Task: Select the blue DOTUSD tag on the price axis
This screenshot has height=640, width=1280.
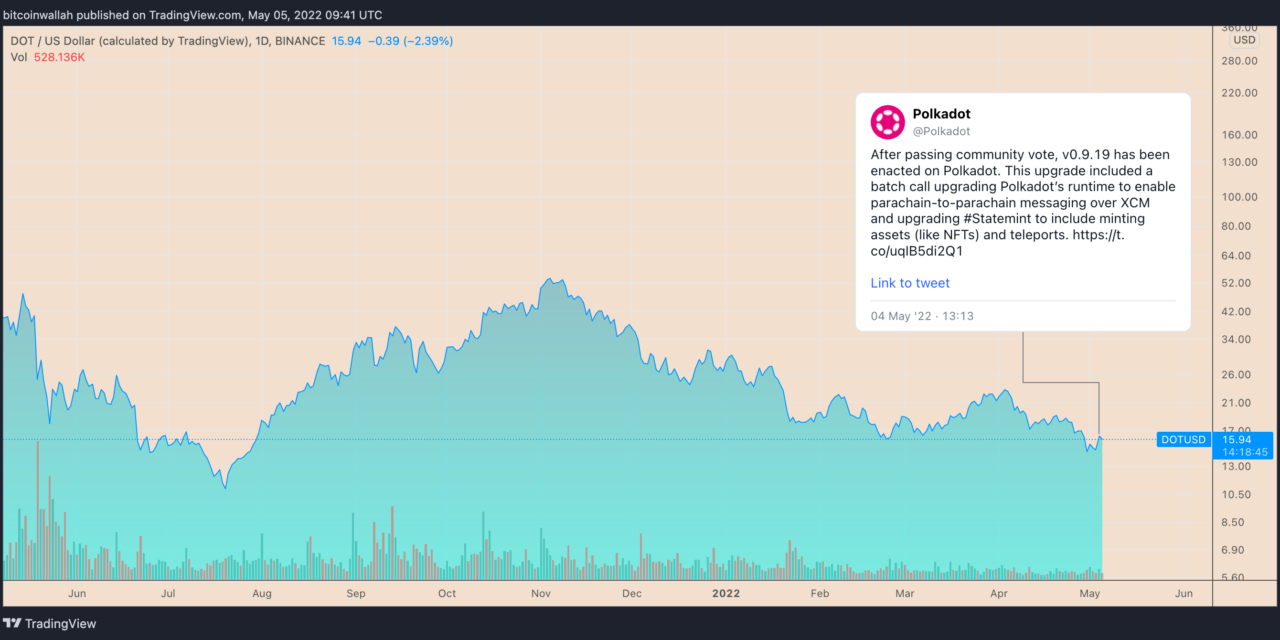Action: pos(1182,439)
